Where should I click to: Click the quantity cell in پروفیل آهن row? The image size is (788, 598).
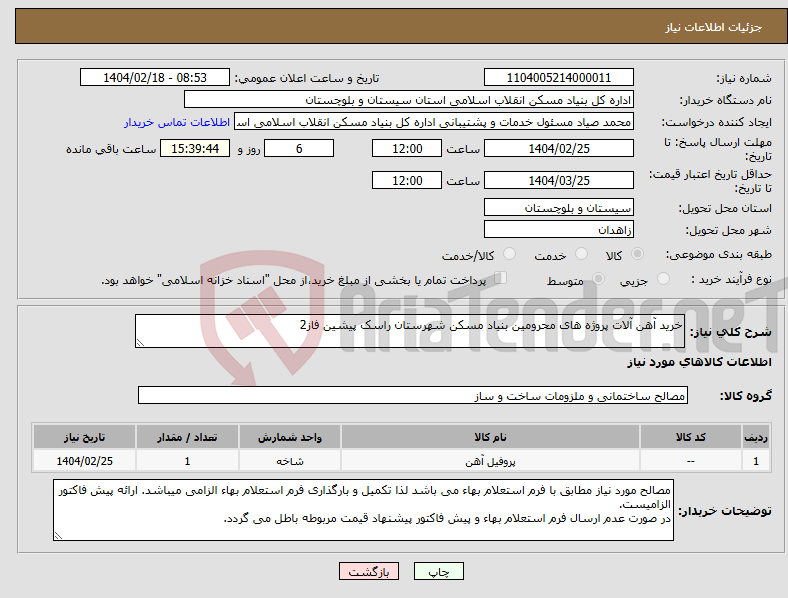(x=187, y=461)
